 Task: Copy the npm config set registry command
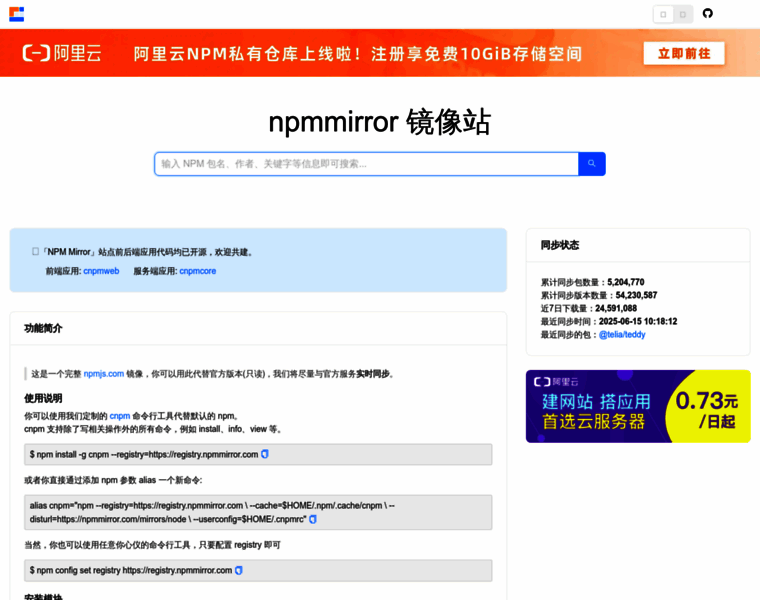(238, 570)
